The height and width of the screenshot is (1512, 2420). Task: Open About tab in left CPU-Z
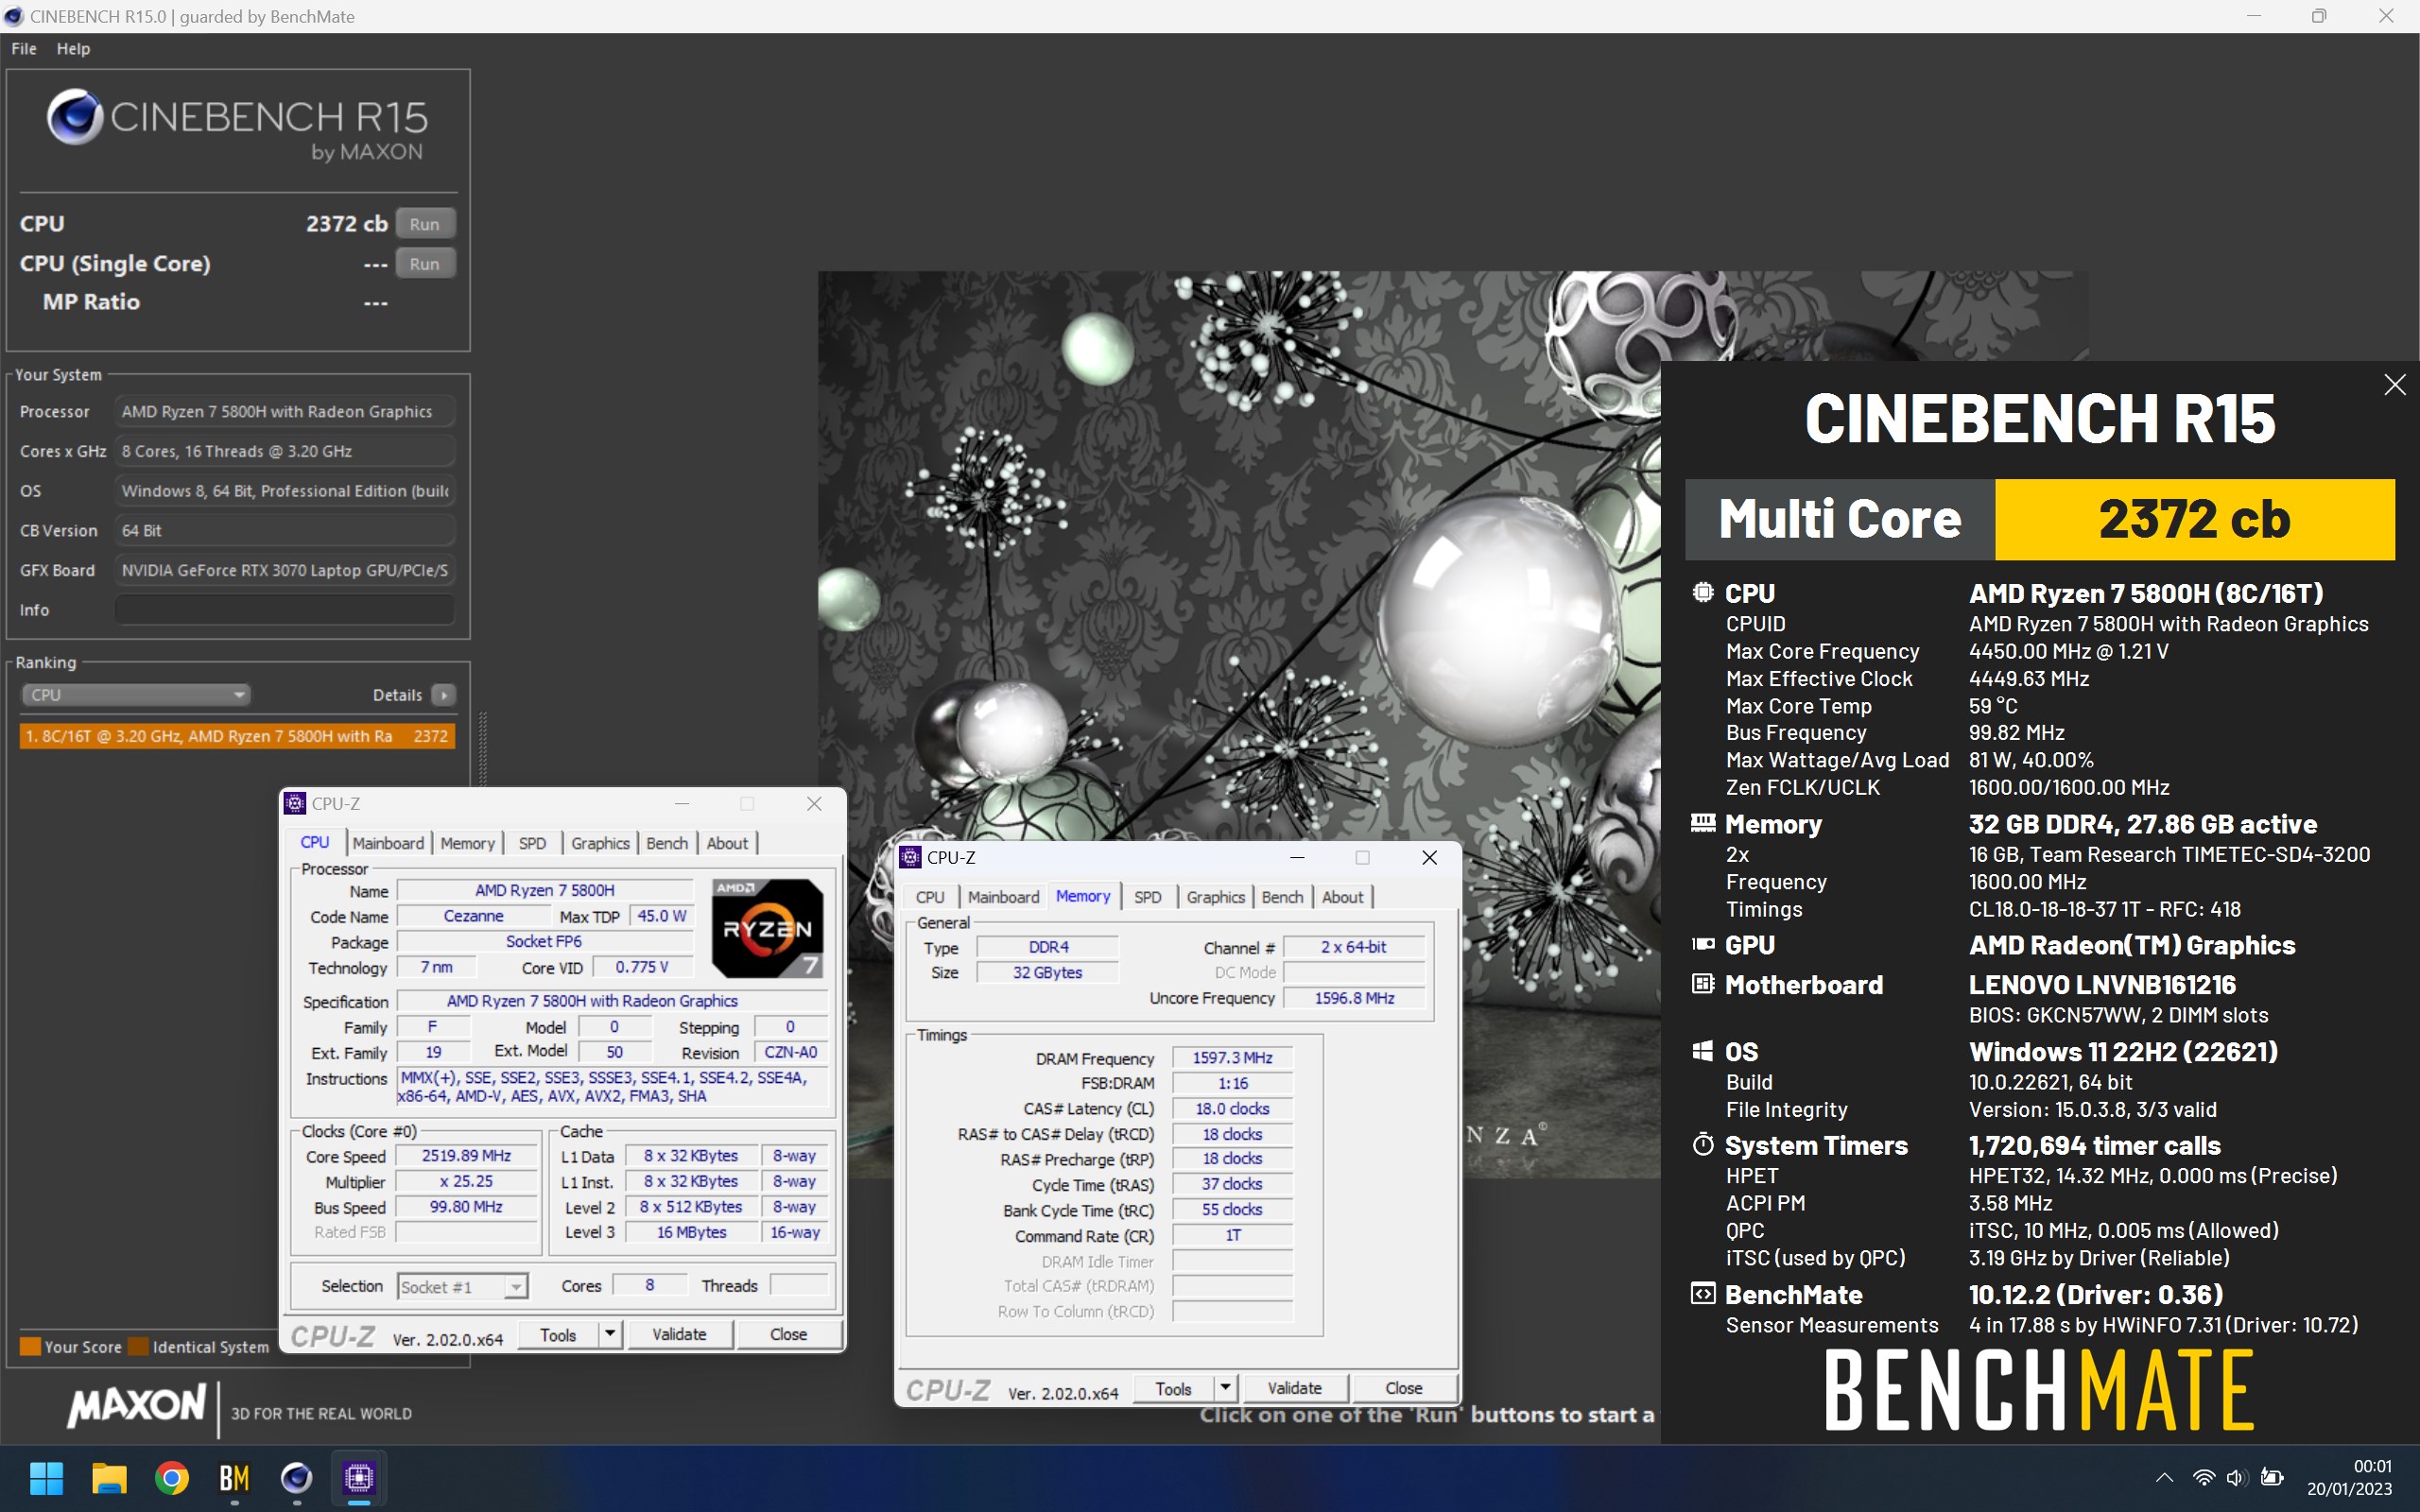click(727, 843)
